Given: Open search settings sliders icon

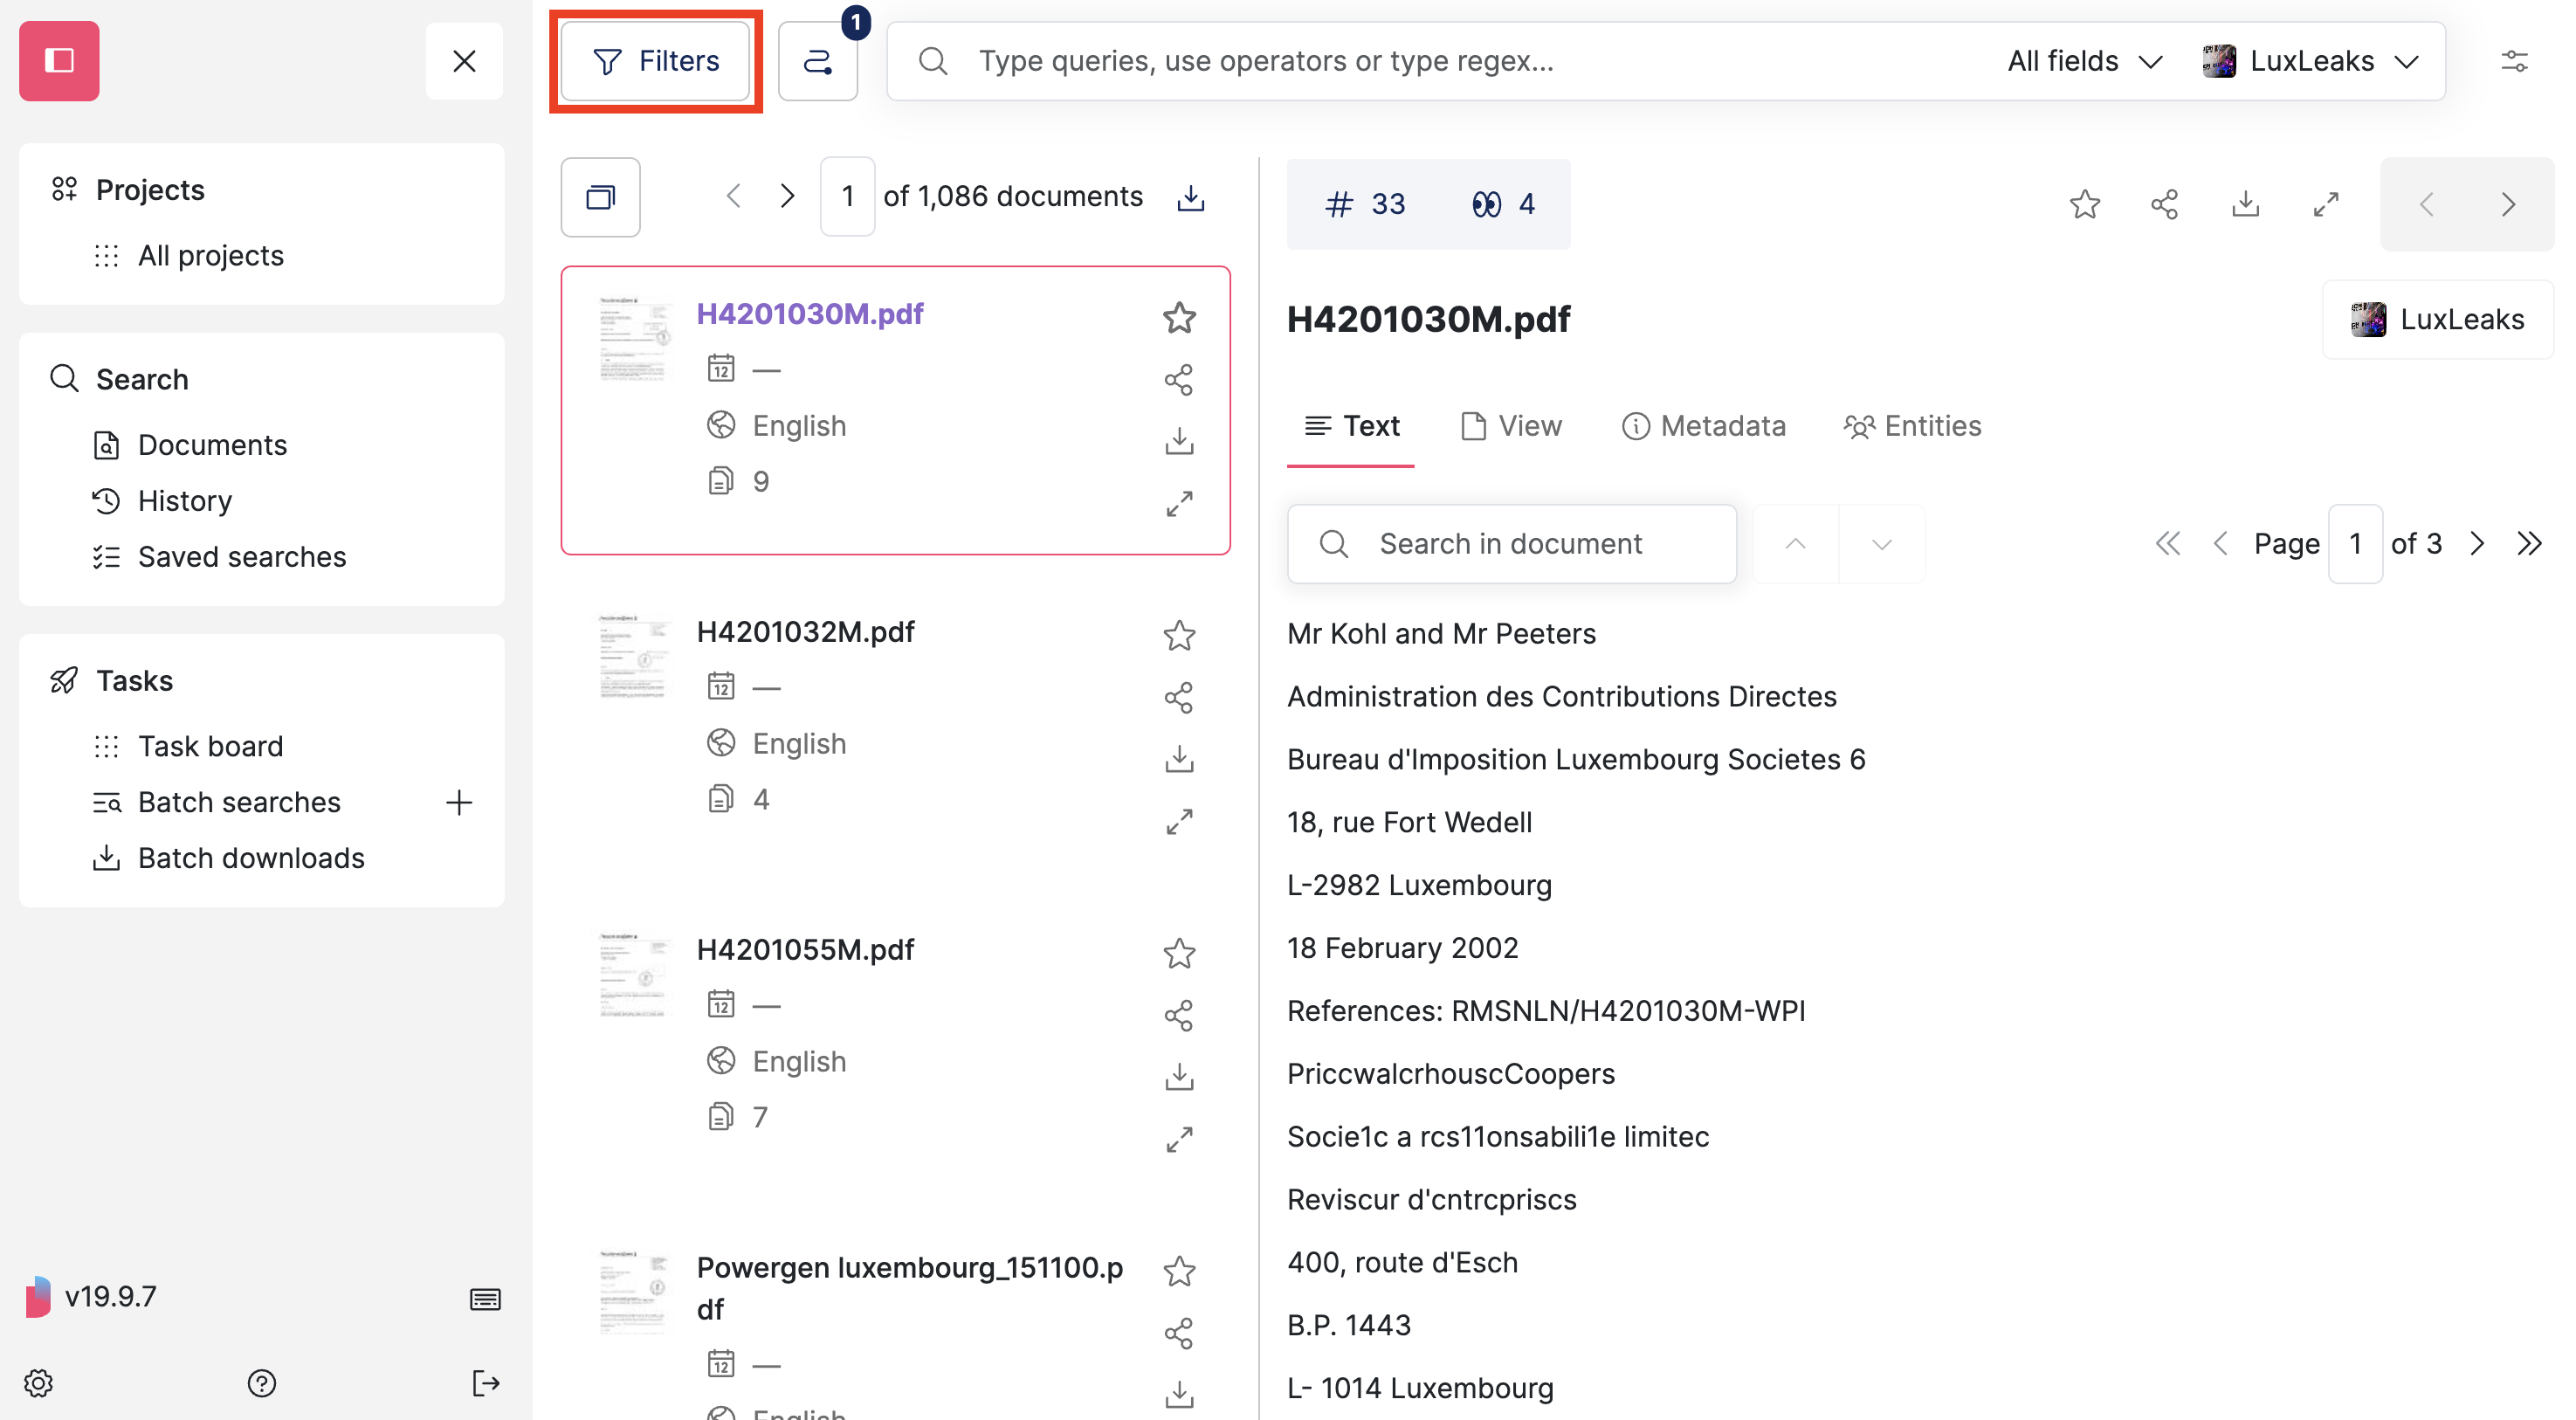Looking at the screenshot, I should pyautogui.click(x=2514, y=61).
